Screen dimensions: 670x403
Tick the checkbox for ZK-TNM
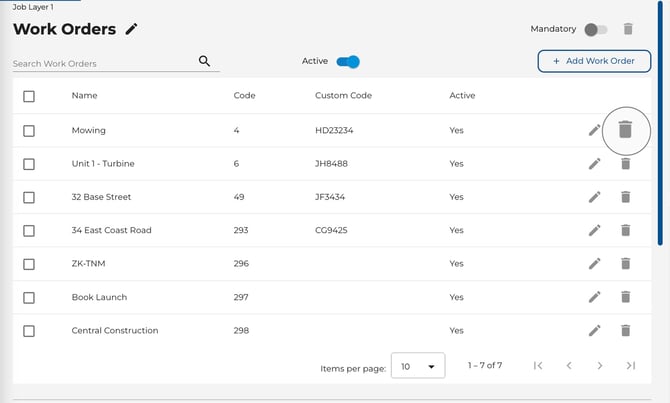[x=29, y=264]
